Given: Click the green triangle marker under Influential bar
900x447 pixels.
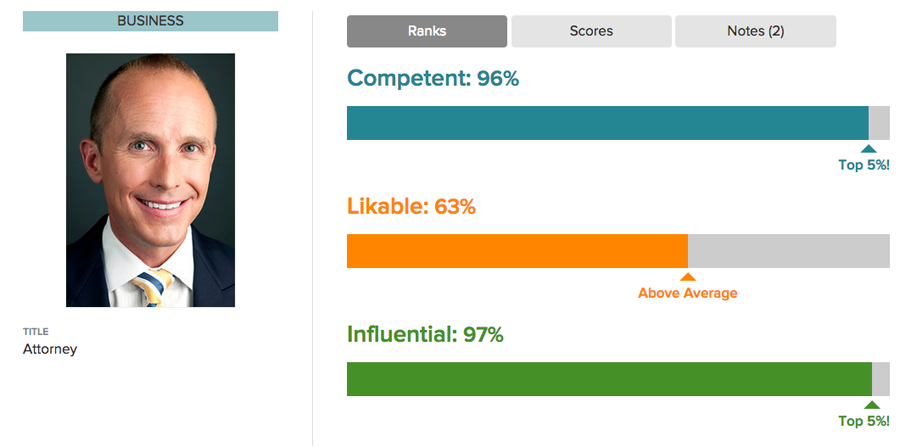Looking at the screenshot, I should (872, 405).
